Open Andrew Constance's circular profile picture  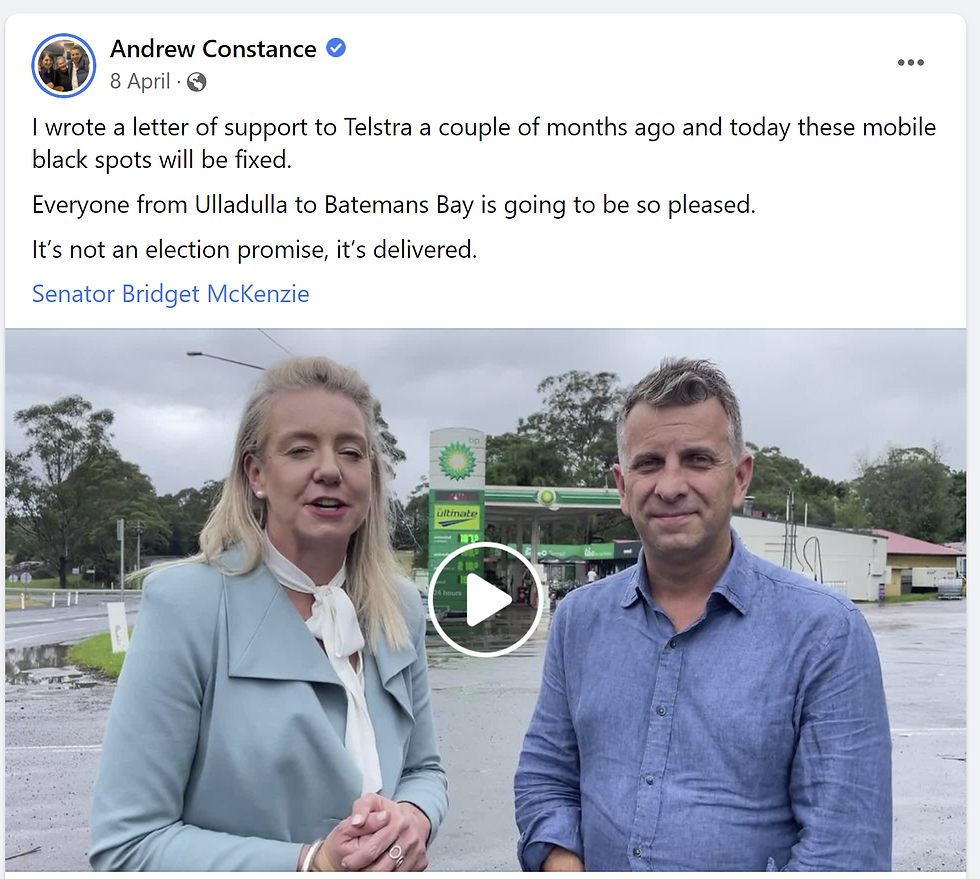tap(64, 65)
